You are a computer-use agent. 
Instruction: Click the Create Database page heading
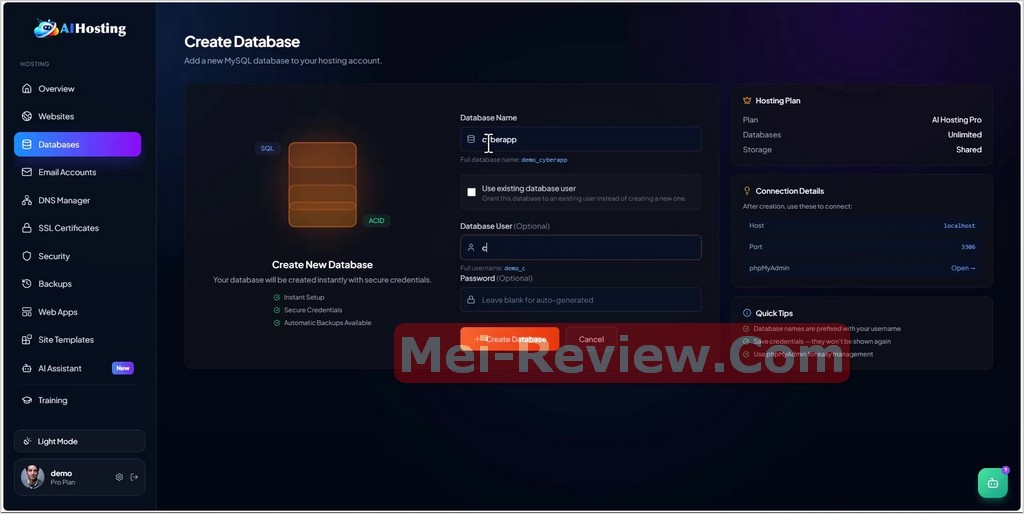click(x=242, y=42)
